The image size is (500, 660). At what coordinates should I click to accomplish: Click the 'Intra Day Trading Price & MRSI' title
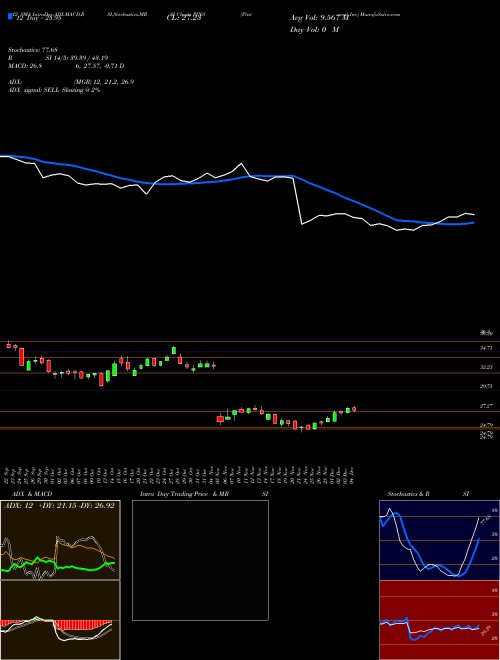pyautogui.click(x=204, y=494)
